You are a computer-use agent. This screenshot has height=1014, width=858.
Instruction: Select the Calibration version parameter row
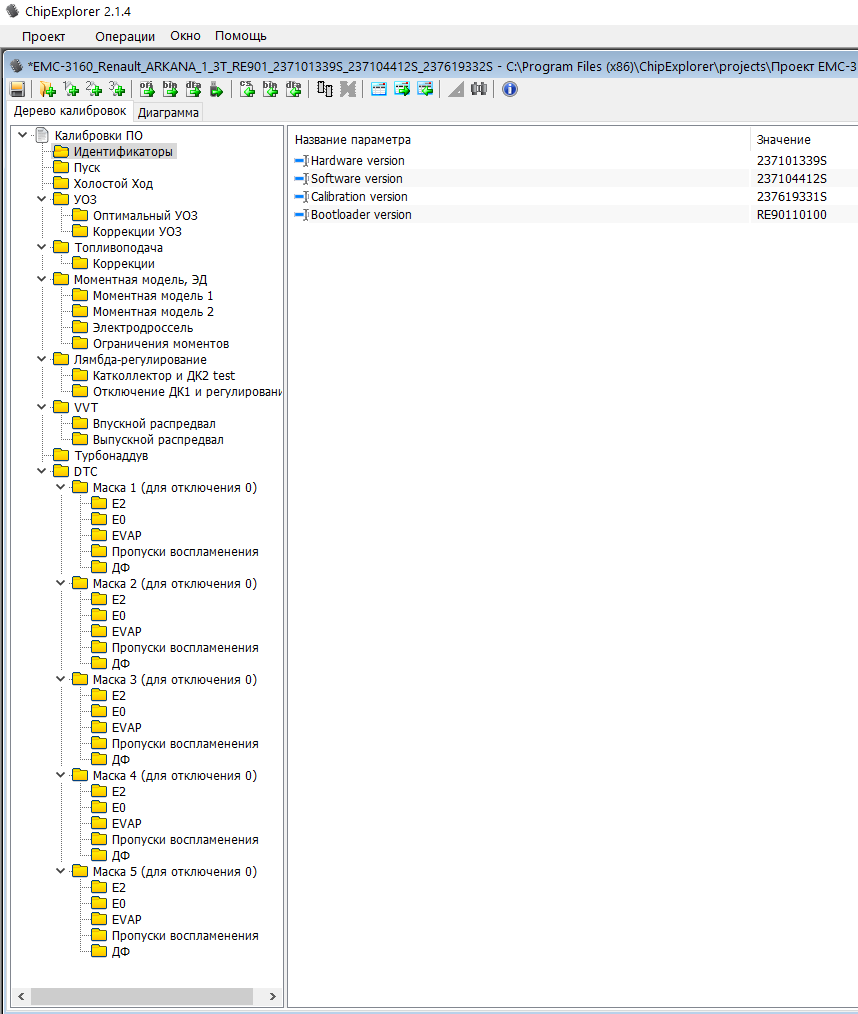pos(359,197)
